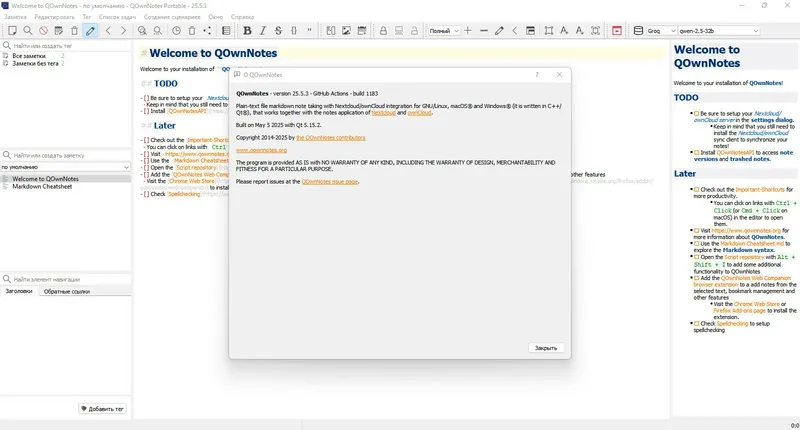
Task: Open the Создание сценариев menu
Action: 172,17
